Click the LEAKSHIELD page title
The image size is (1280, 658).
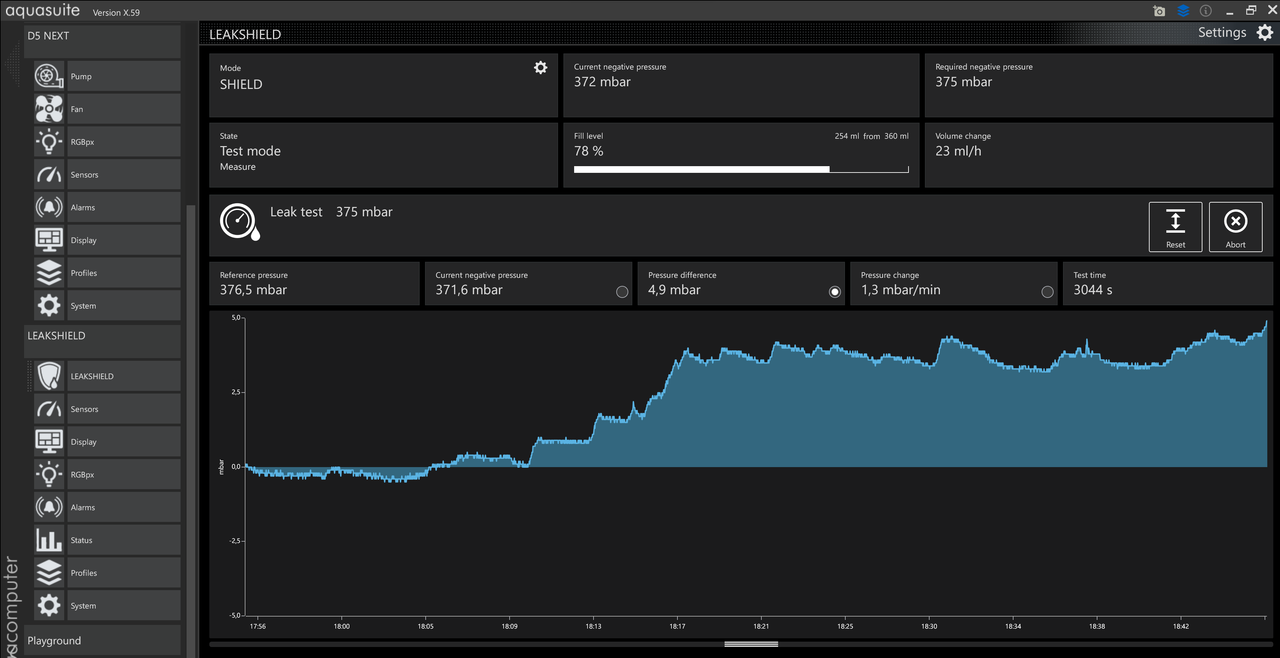(x=245, y=34)
